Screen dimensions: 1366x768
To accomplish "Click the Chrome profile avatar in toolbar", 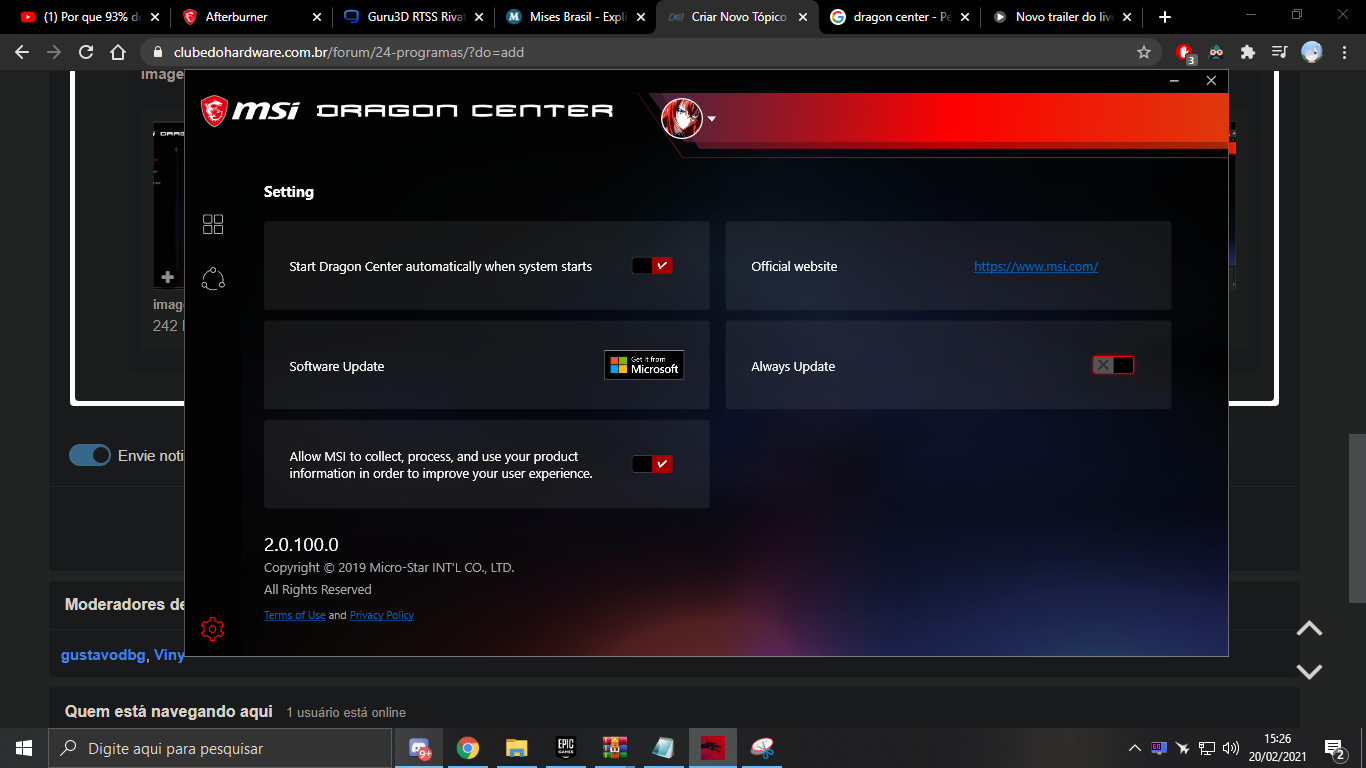I will coord(1311,52).
